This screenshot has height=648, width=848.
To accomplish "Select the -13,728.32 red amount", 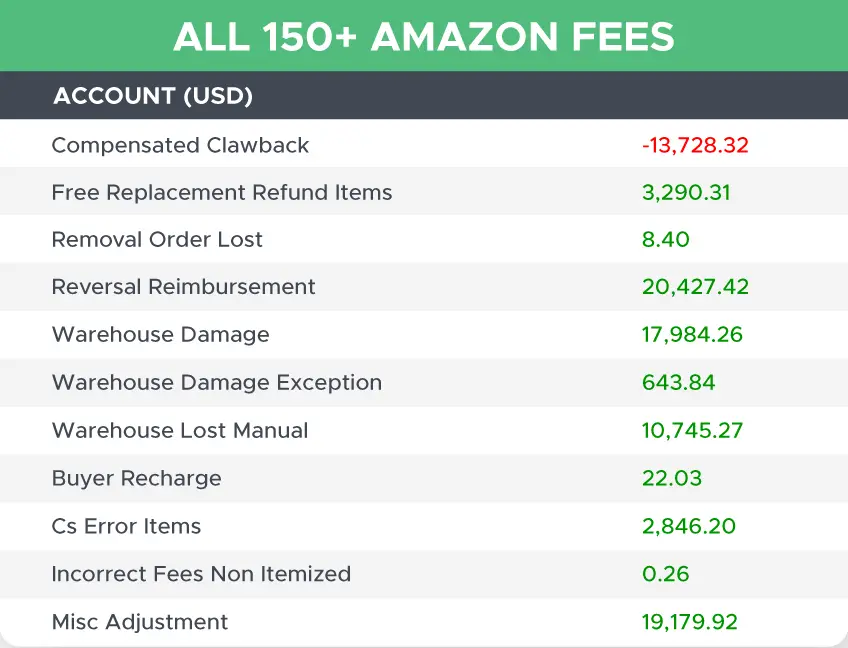I will (x=695, y=145).
